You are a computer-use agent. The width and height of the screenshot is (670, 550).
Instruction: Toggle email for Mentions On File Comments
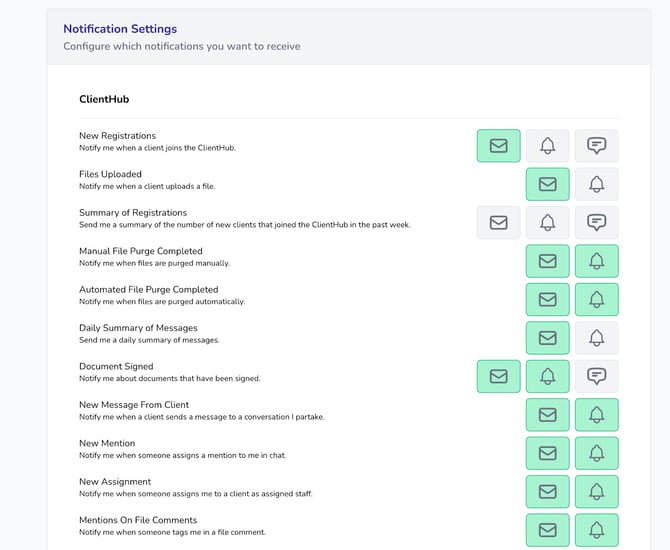(547, 530)
